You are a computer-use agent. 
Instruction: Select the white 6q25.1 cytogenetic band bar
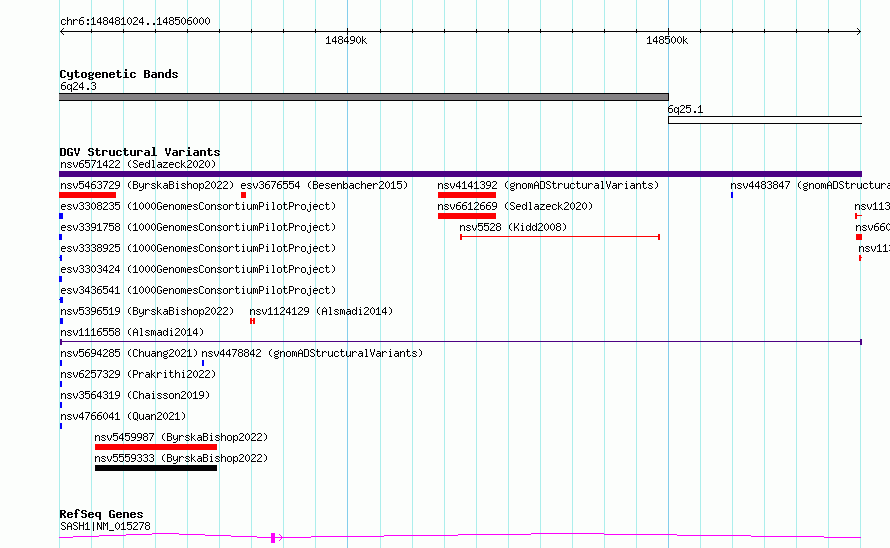pos(765,120)
